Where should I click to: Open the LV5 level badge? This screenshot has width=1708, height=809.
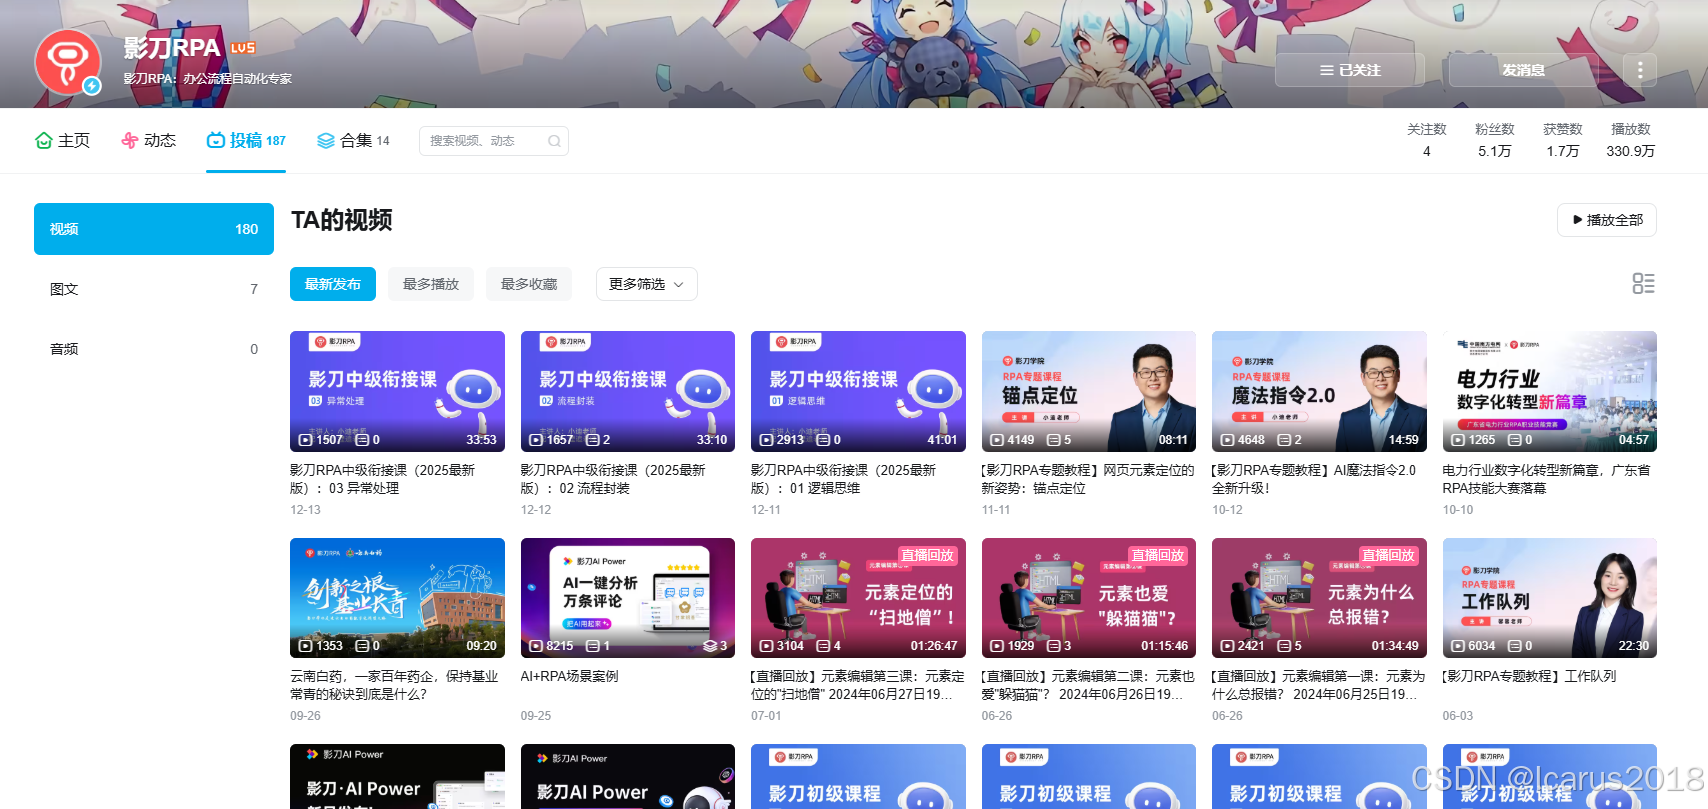243,48
